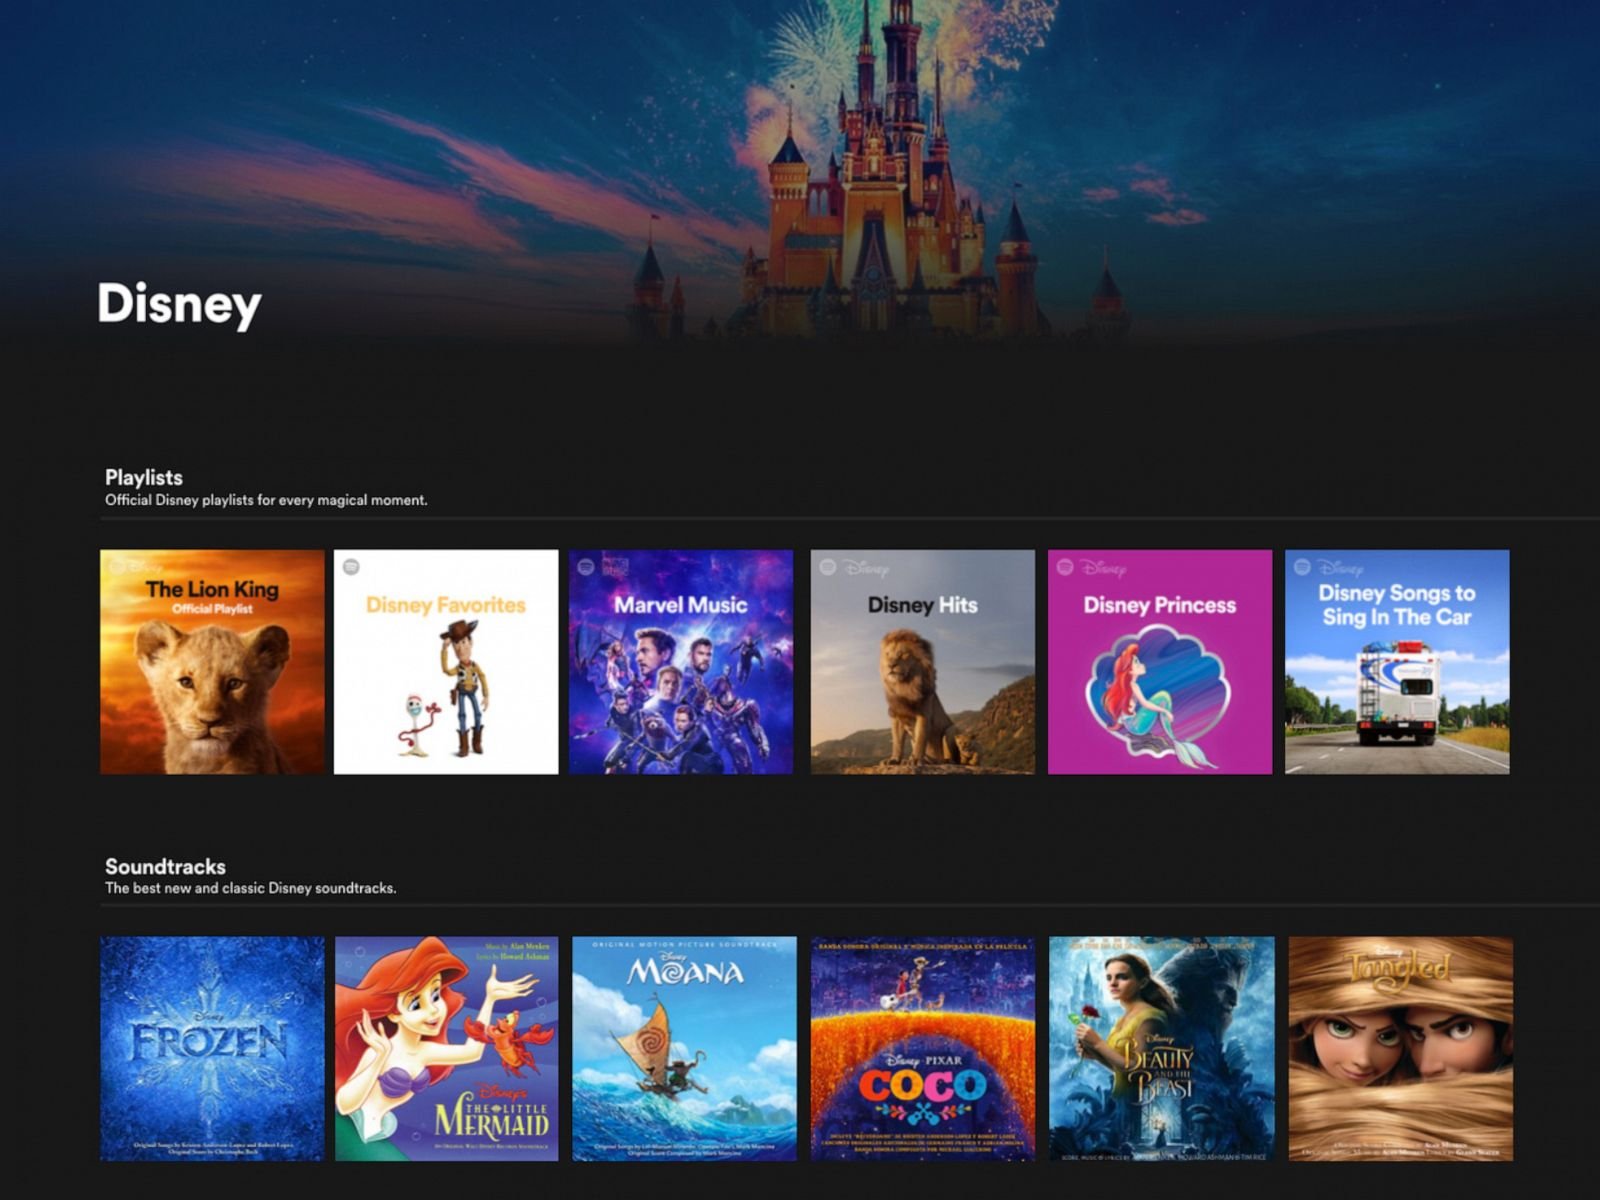The height and width of the screenshot is (1200, 1600).
Task: Click the Disney page title
Action: tap(176, 306)
